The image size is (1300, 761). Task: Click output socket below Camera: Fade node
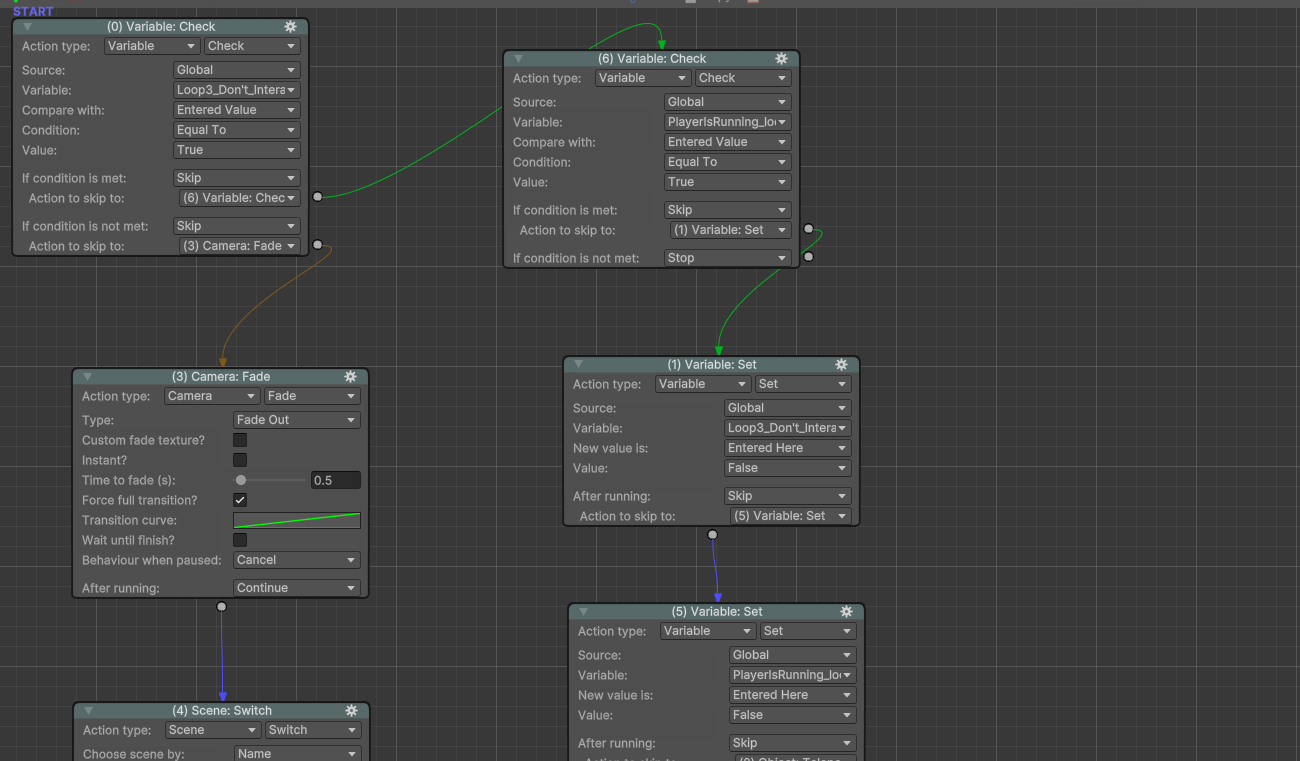[221, 607]
